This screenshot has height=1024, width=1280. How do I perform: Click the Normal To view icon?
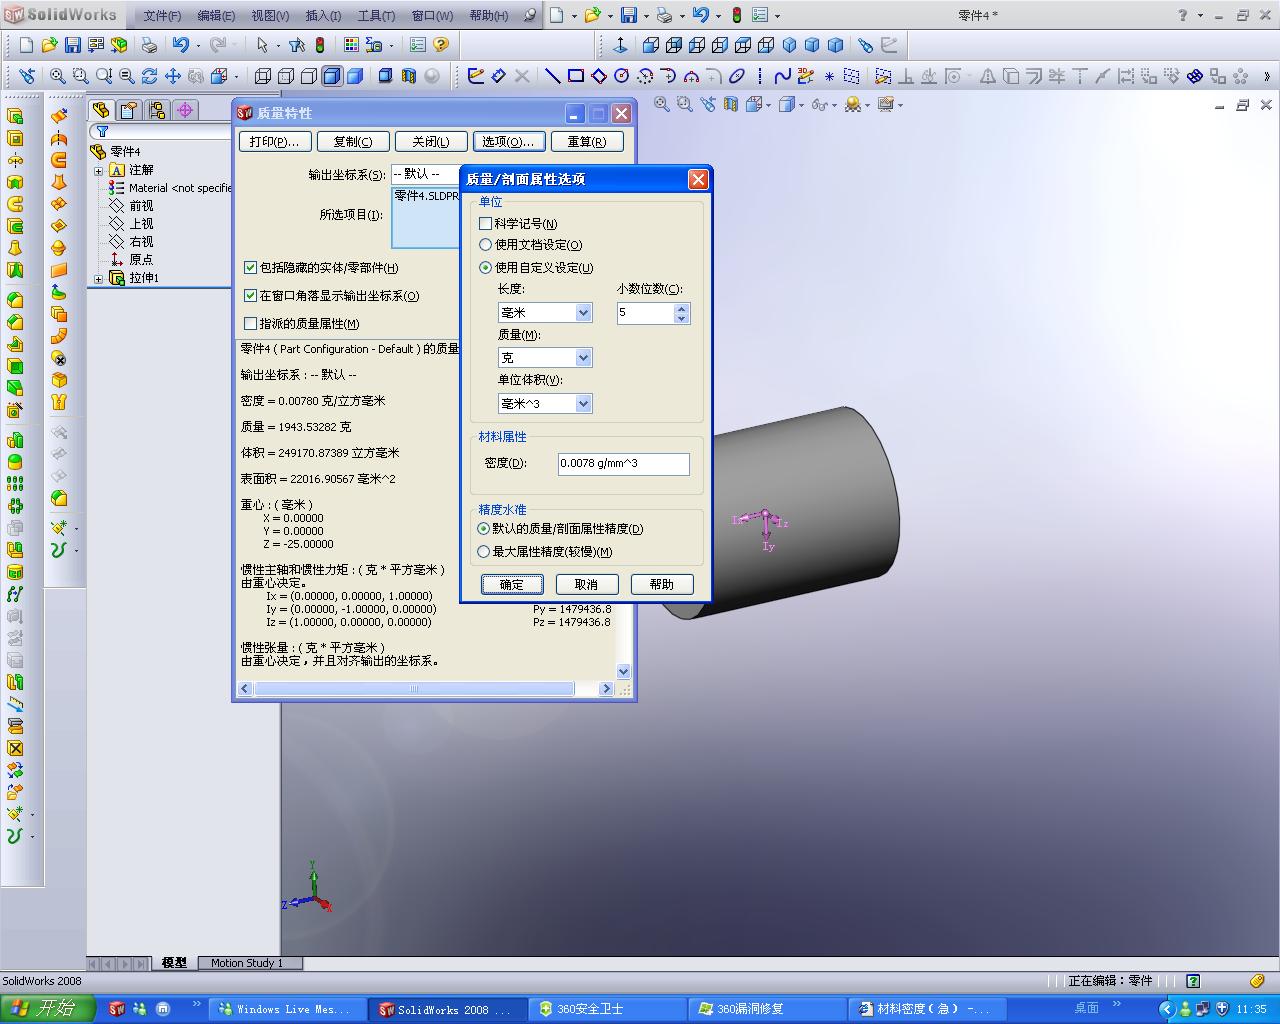click(x=620, y=45)
